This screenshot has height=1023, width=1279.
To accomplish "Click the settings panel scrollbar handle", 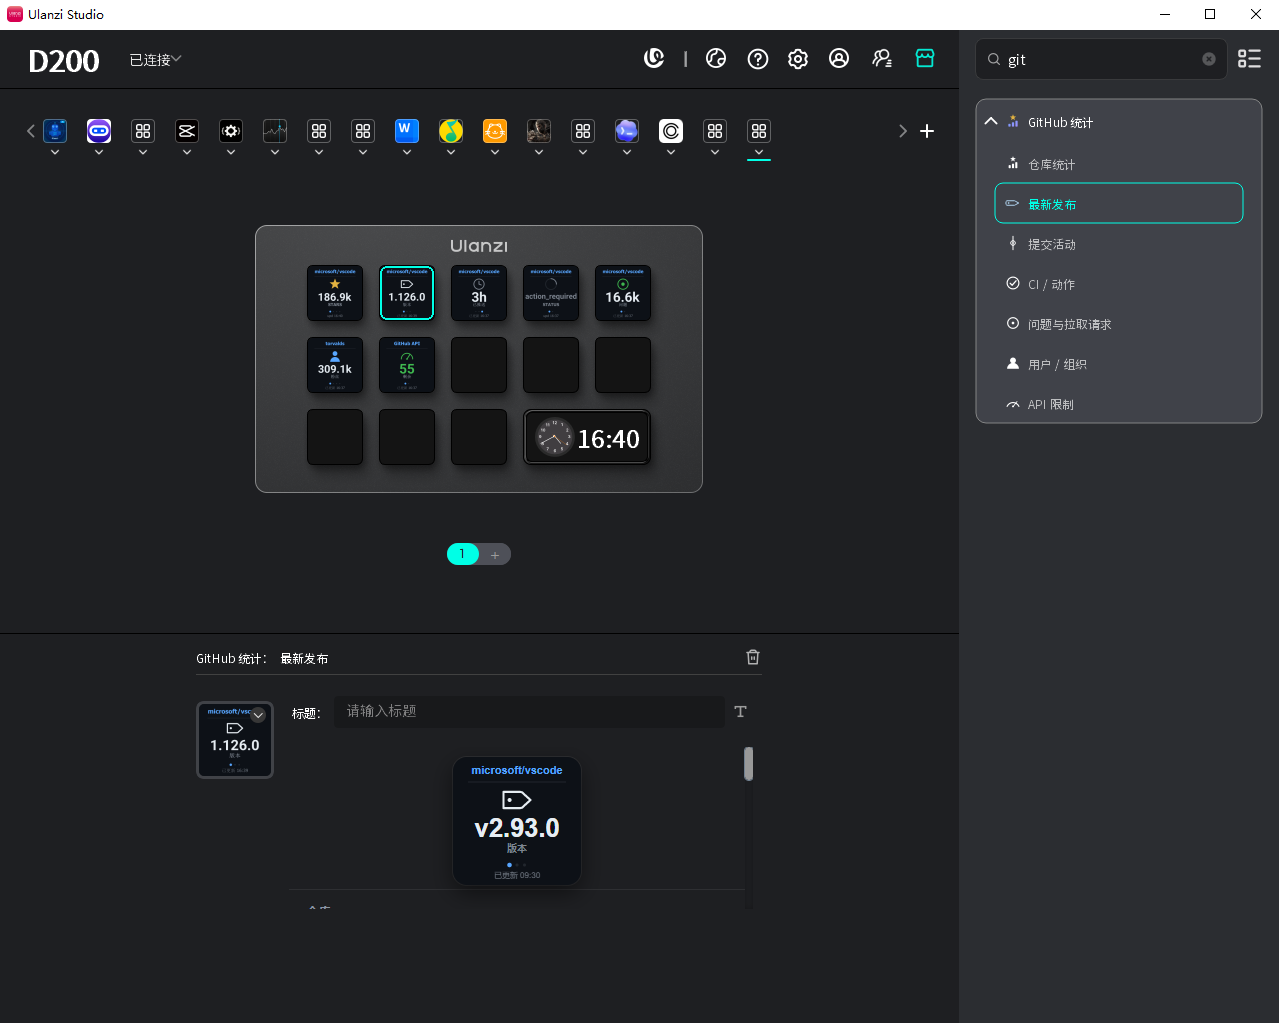I will (748, 763).
